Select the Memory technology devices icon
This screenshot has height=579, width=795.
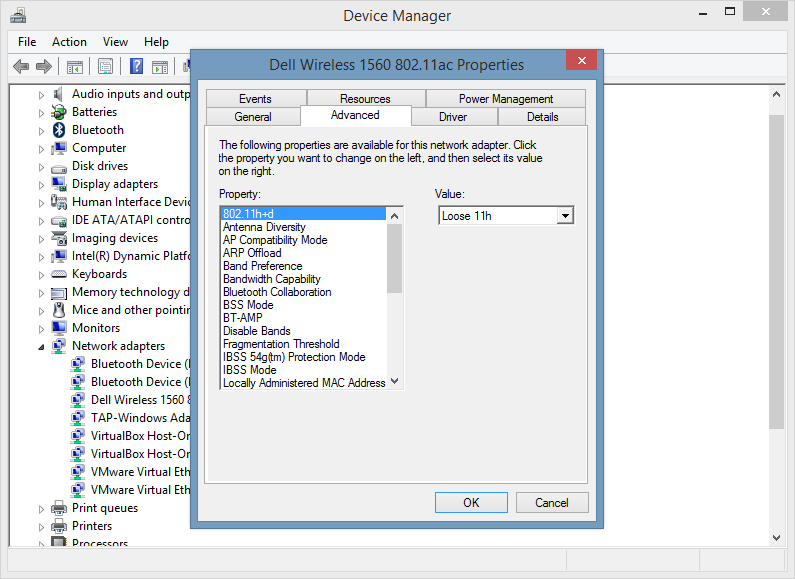pos(59,293)
